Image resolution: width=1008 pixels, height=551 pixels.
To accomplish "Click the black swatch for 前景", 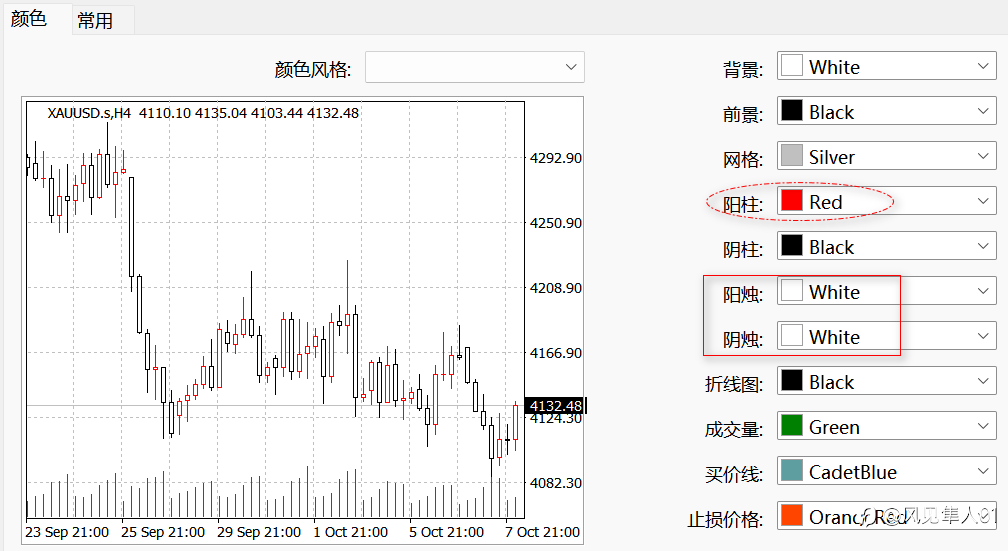I will pyautogui.click(x=791, y=111).
